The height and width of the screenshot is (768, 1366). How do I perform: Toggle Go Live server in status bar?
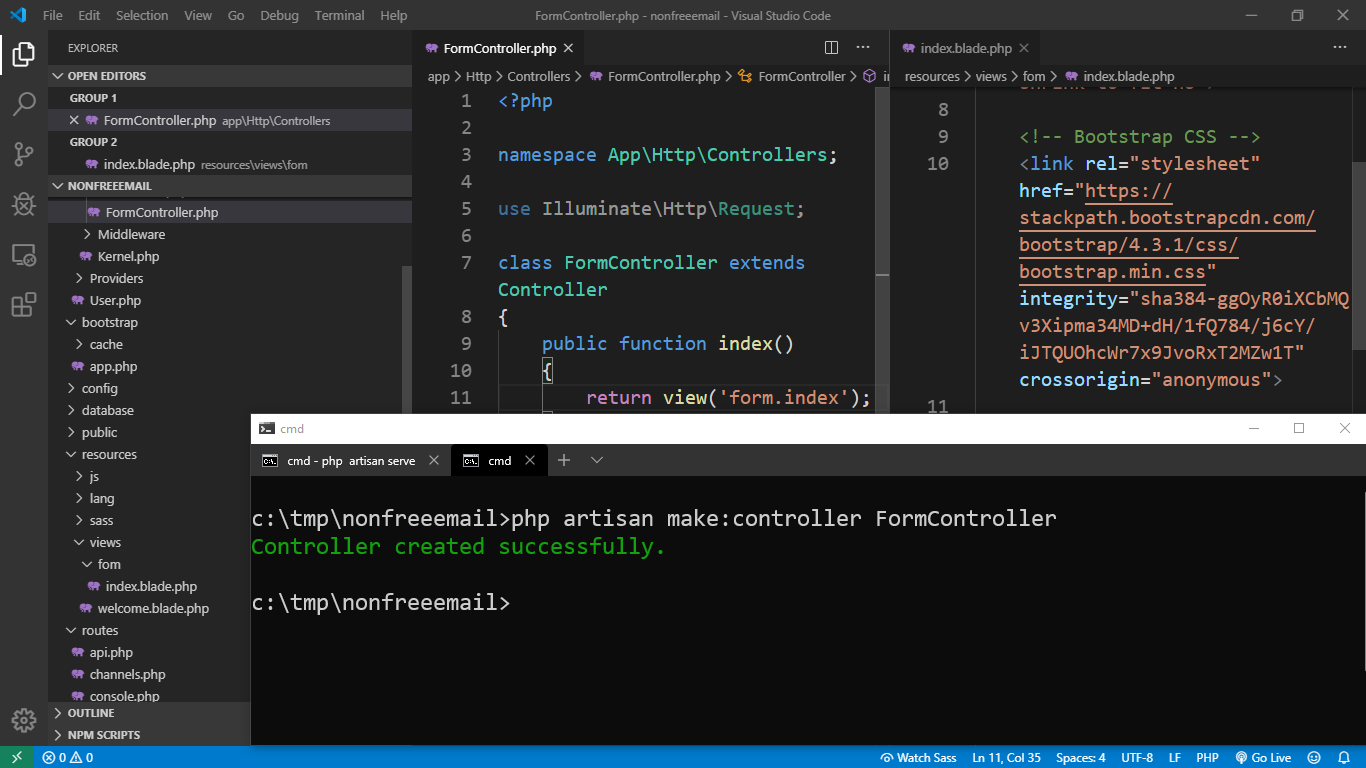click(x=1263, y=758)
